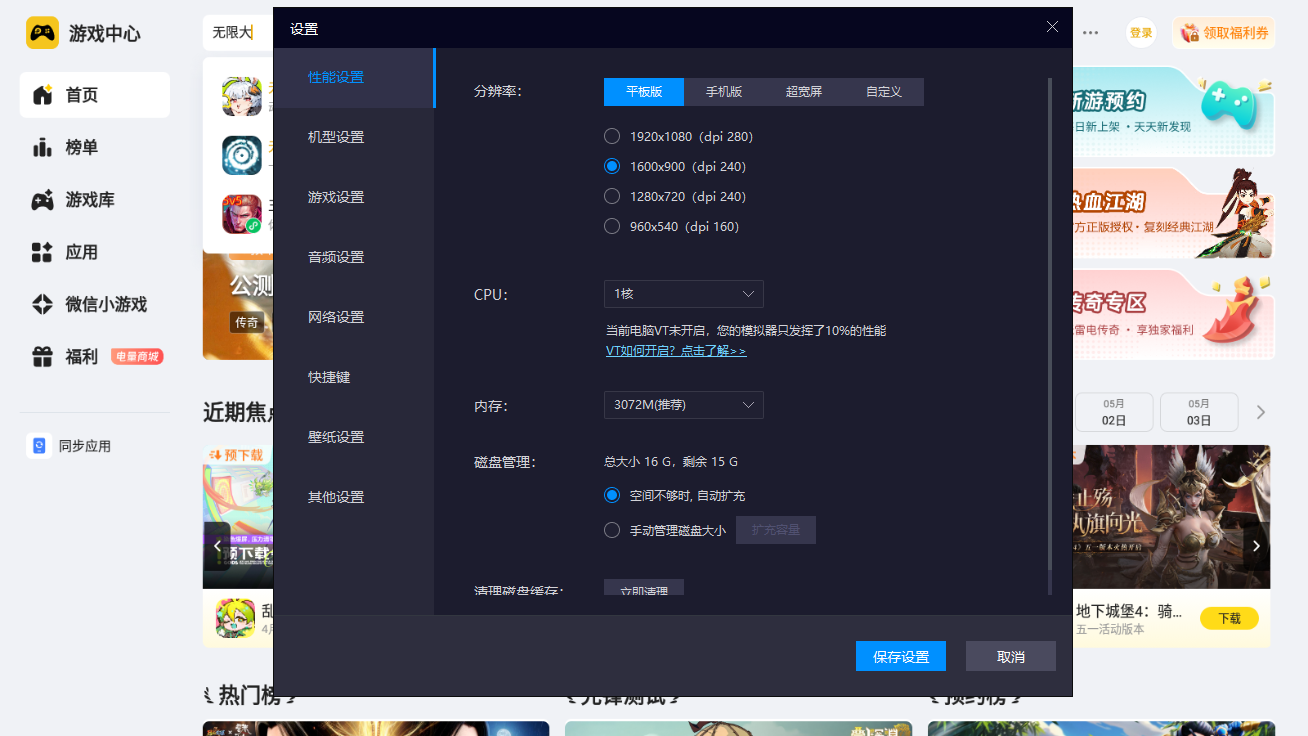Open the three-dot more menu
Screen dimensions: 1308x736
1091,33
